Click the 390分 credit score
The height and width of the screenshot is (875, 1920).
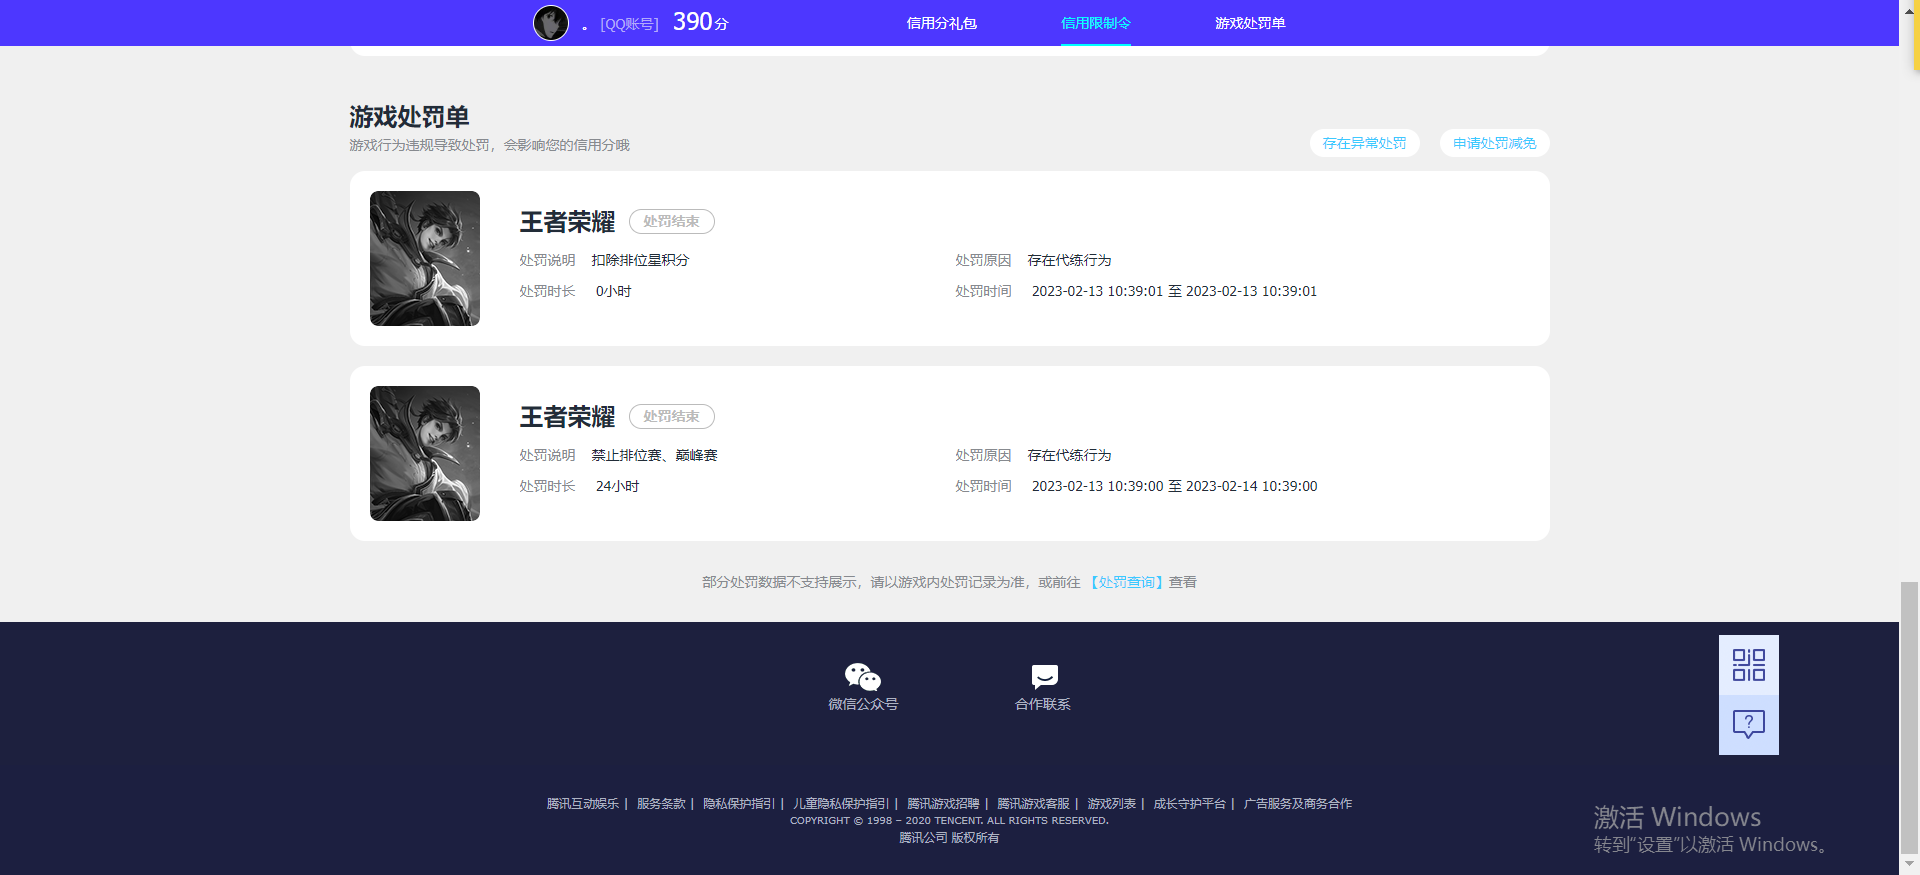coord(700,22)
